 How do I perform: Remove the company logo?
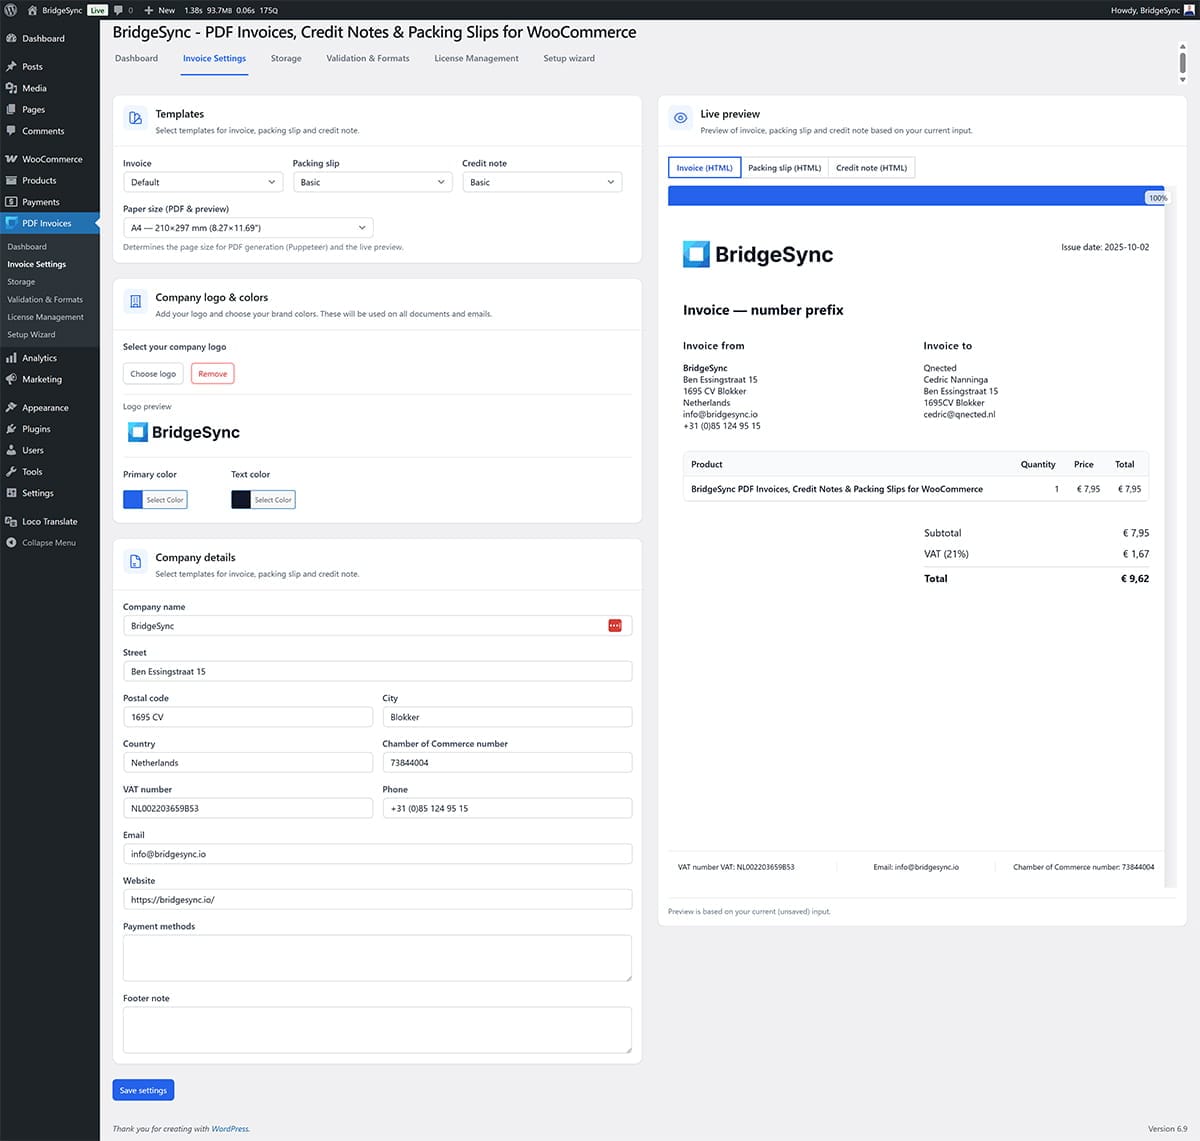tap(212, 374)
